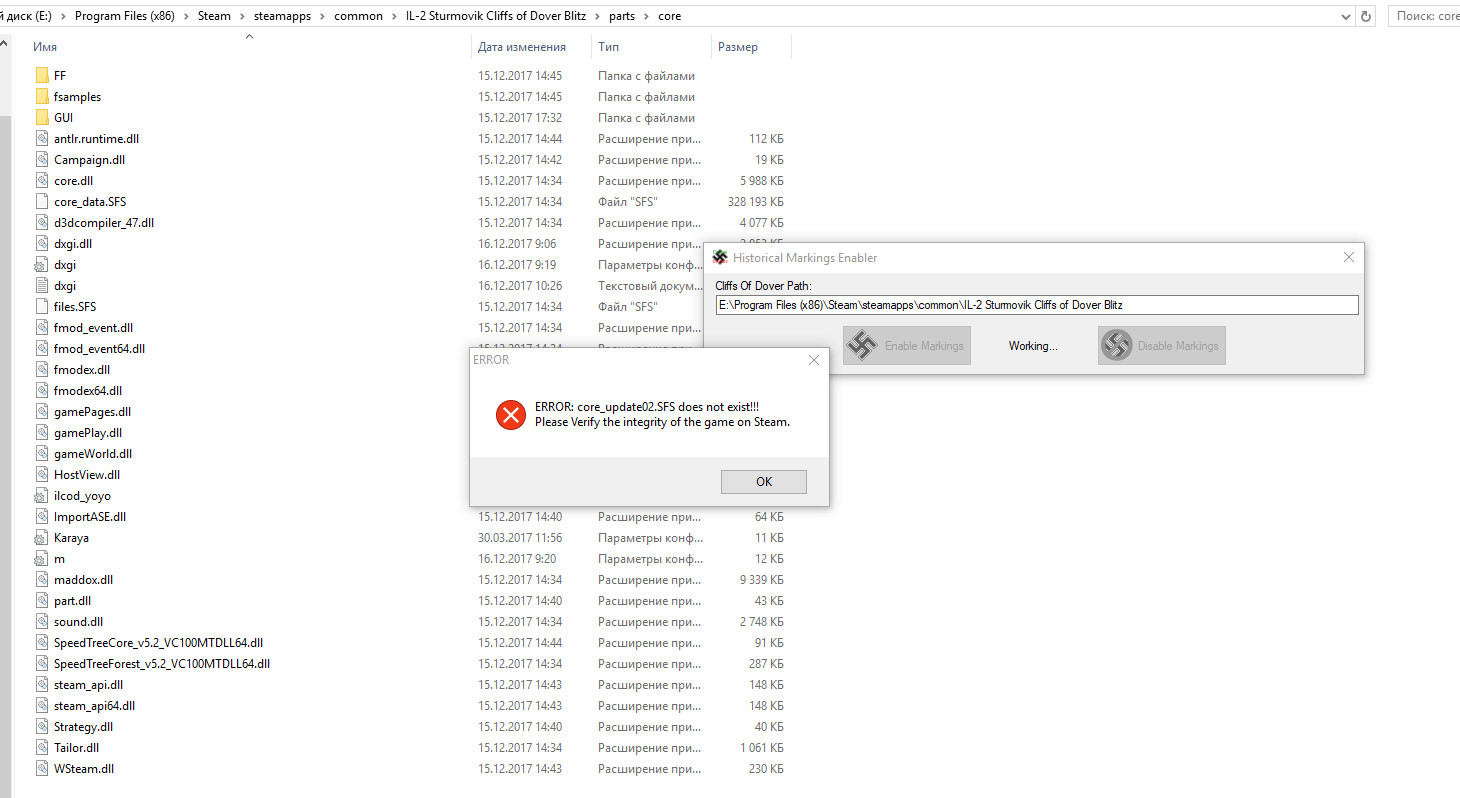
Task: Select core_data.SFS file icon
Action: (x=41, y=202)
